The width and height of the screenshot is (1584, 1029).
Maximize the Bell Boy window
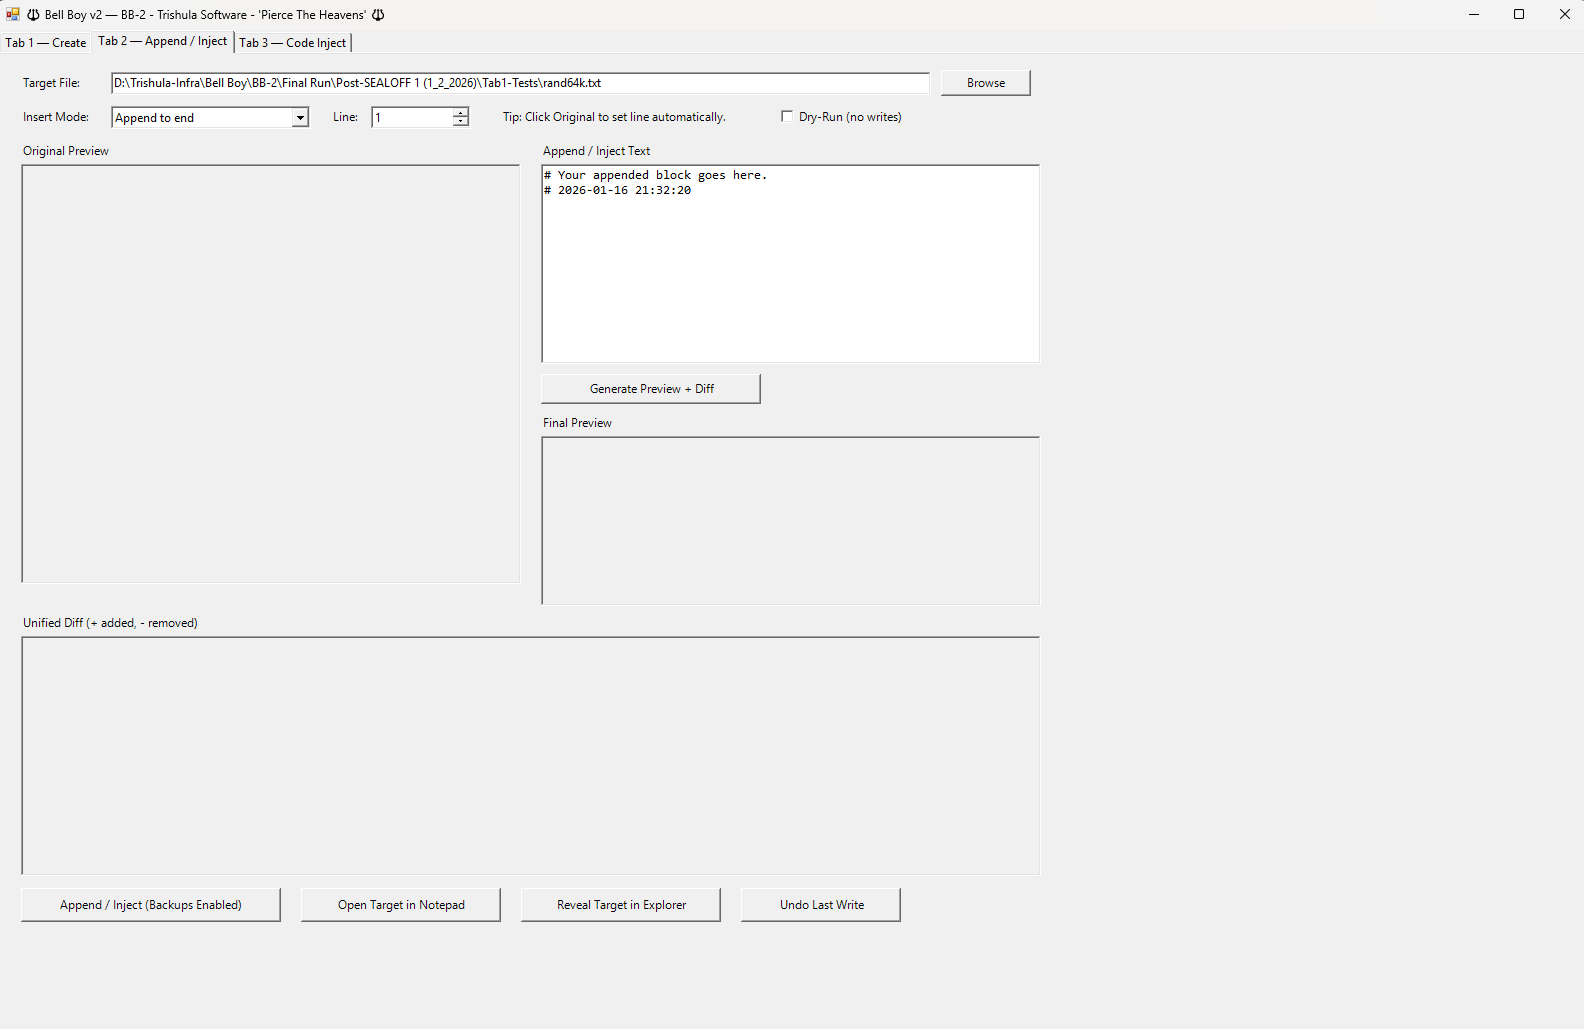point(1519,14)
